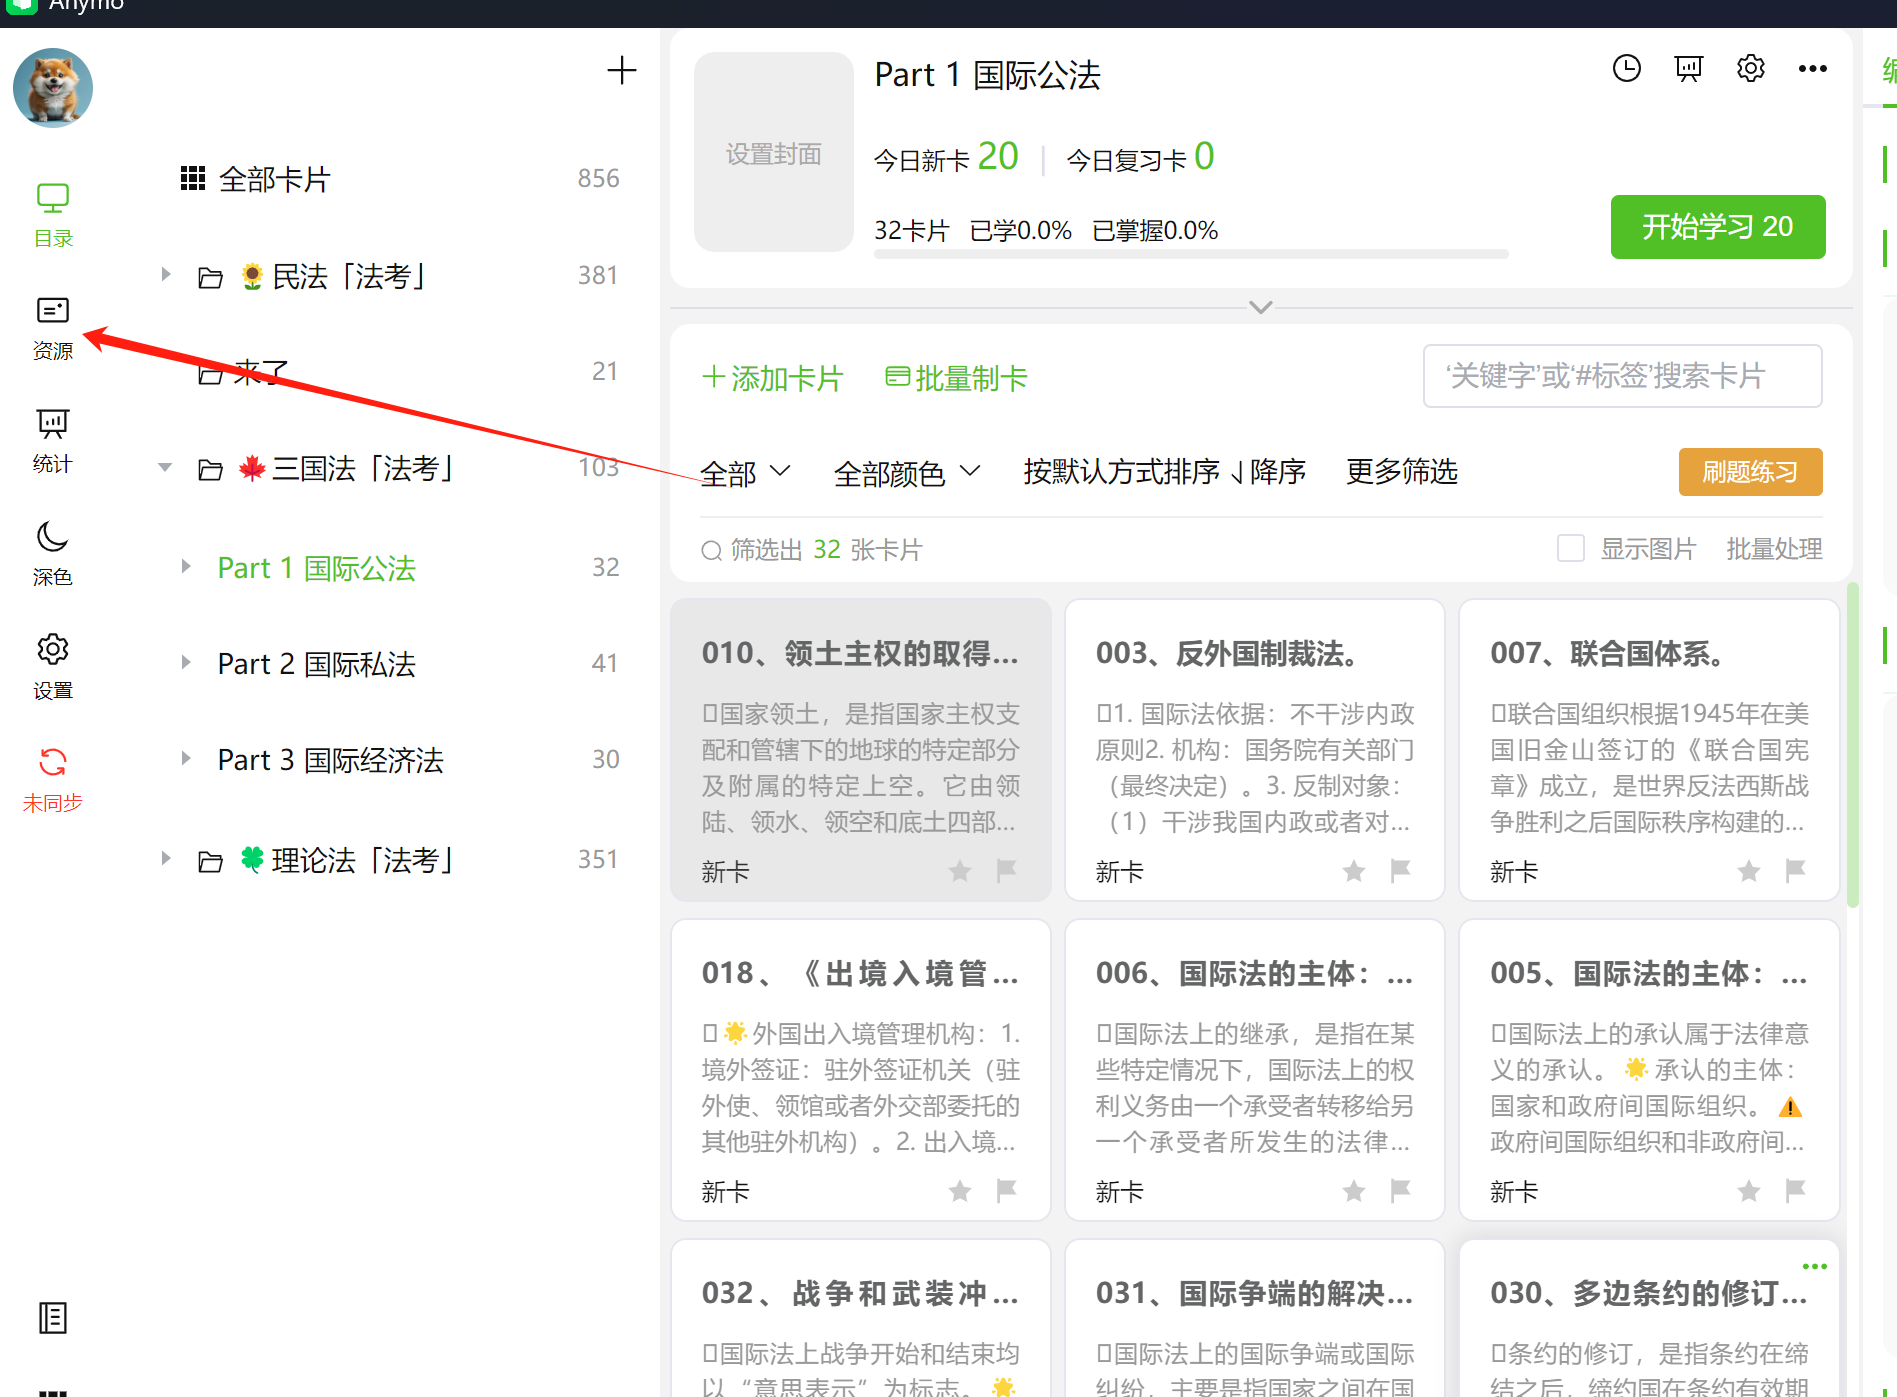
Task: Switch to 深色 dark mode
Action: coord(53,553)
